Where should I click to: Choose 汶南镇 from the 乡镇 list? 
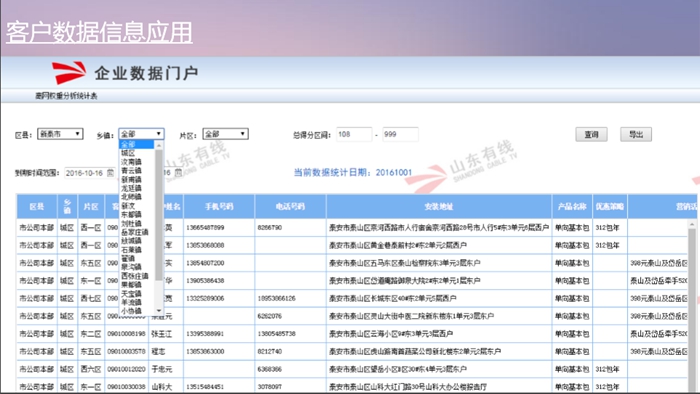click(x=131, y=162)
